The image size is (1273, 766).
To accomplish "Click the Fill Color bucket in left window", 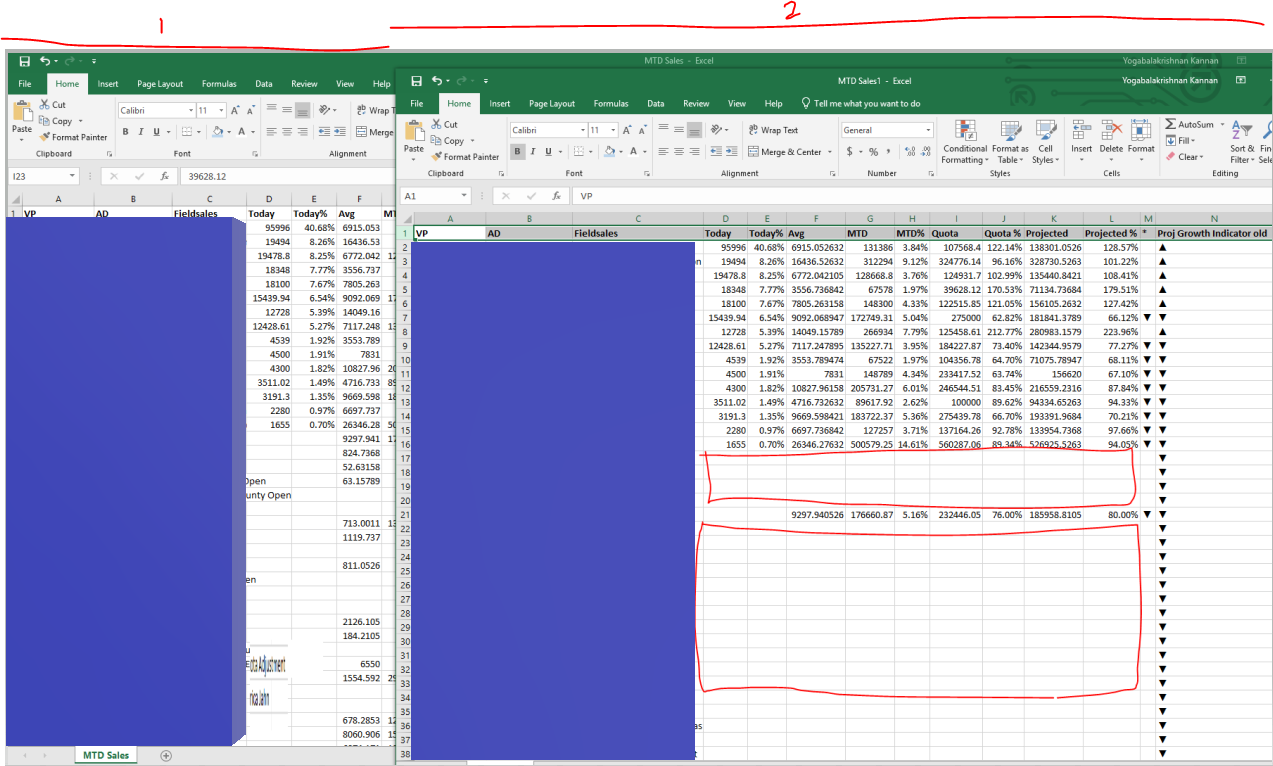I will pos(217,132).
